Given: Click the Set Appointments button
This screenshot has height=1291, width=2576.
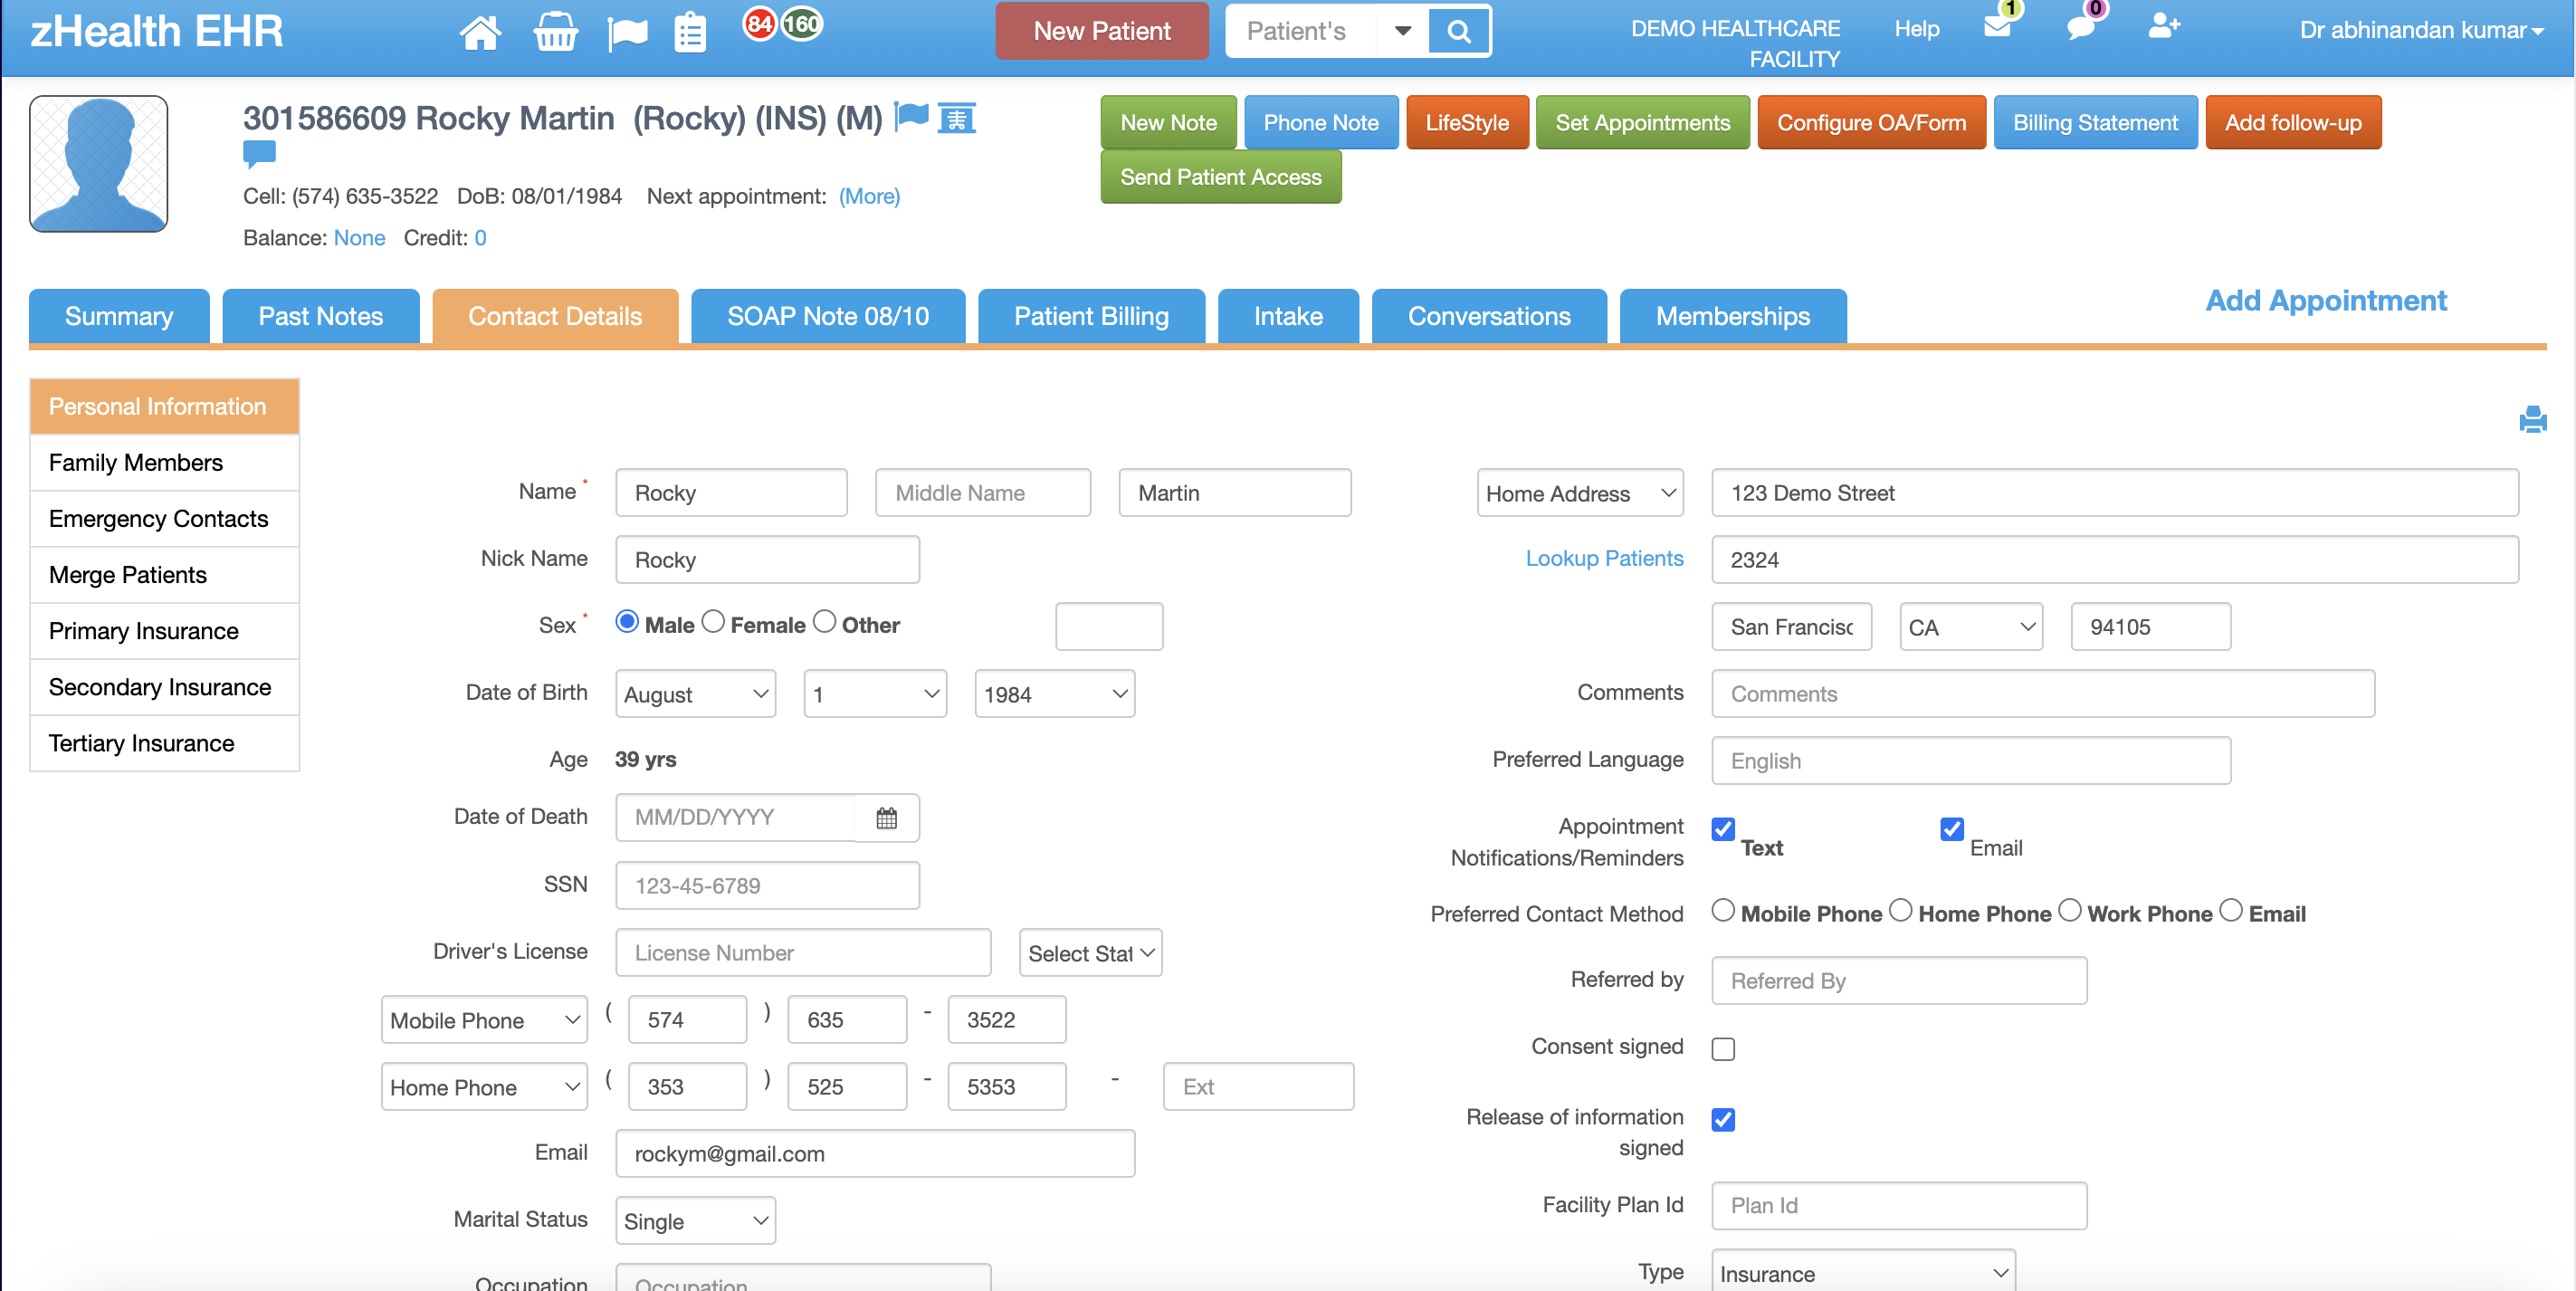Looking at the screenshot, I should point(1642,122).
